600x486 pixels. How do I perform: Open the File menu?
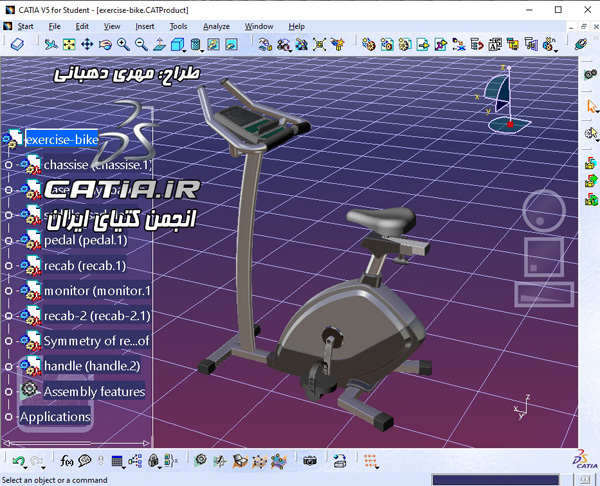coord(54,26)
